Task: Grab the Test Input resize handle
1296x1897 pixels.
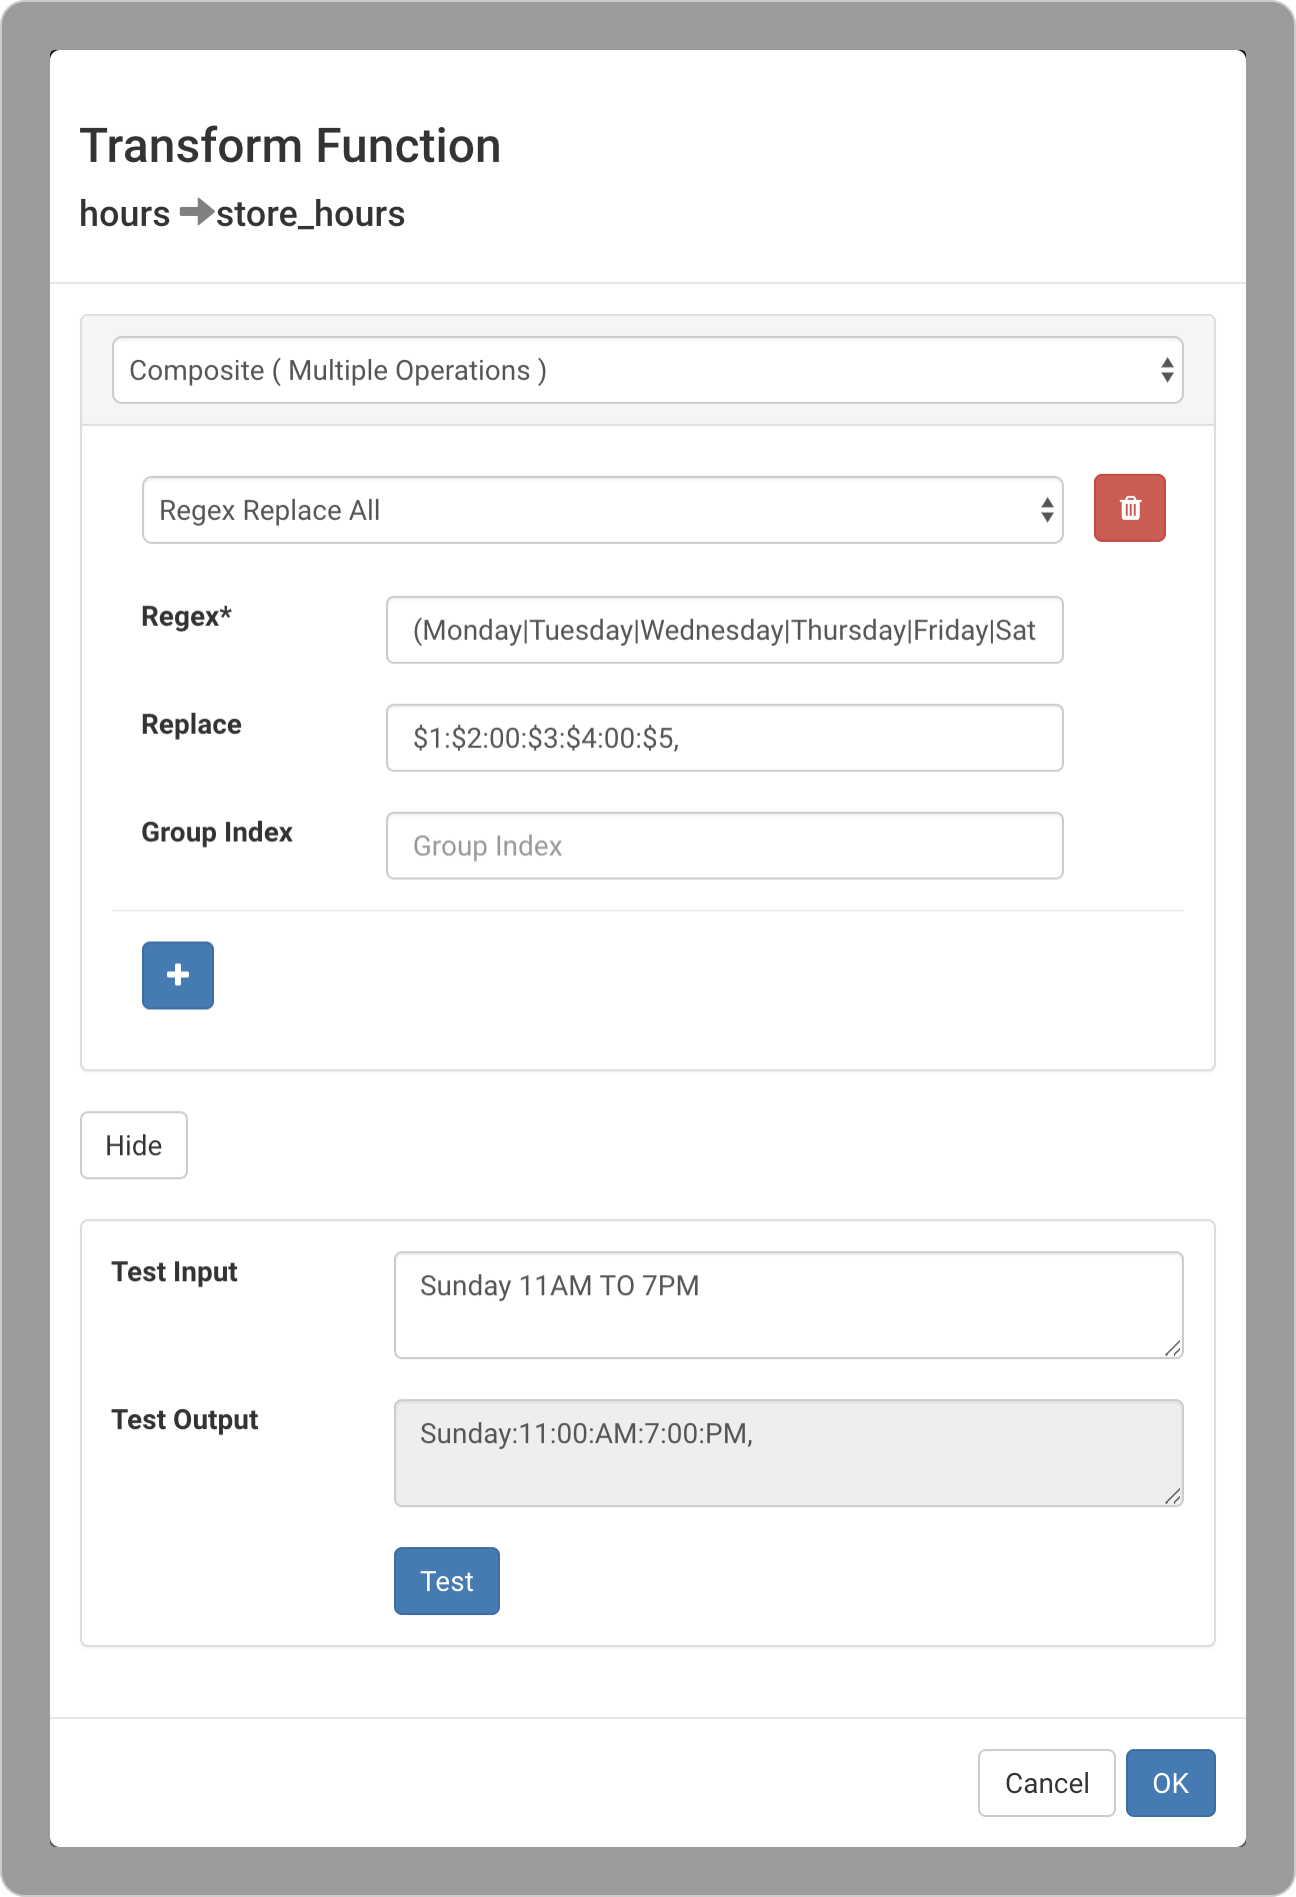Action: pos(1173,1348)
